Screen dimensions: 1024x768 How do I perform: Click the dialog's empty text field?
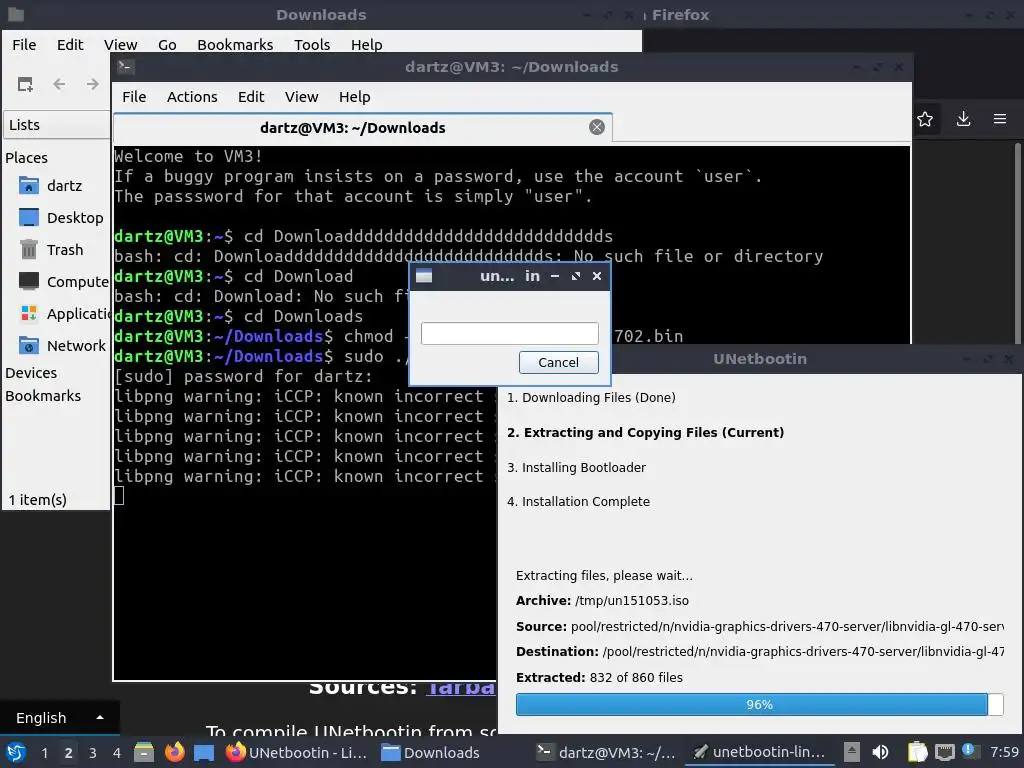(509, 333)
